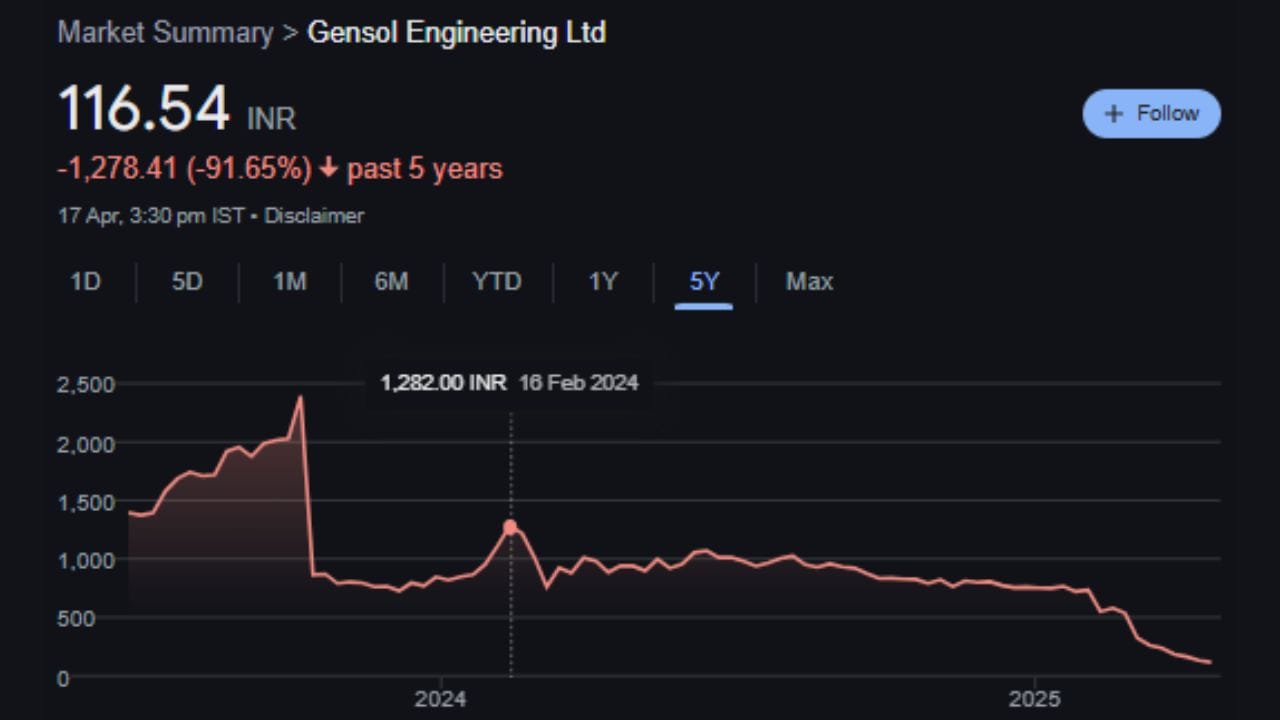Click the Gensol Engineering Ltd title

click(456, 32)
